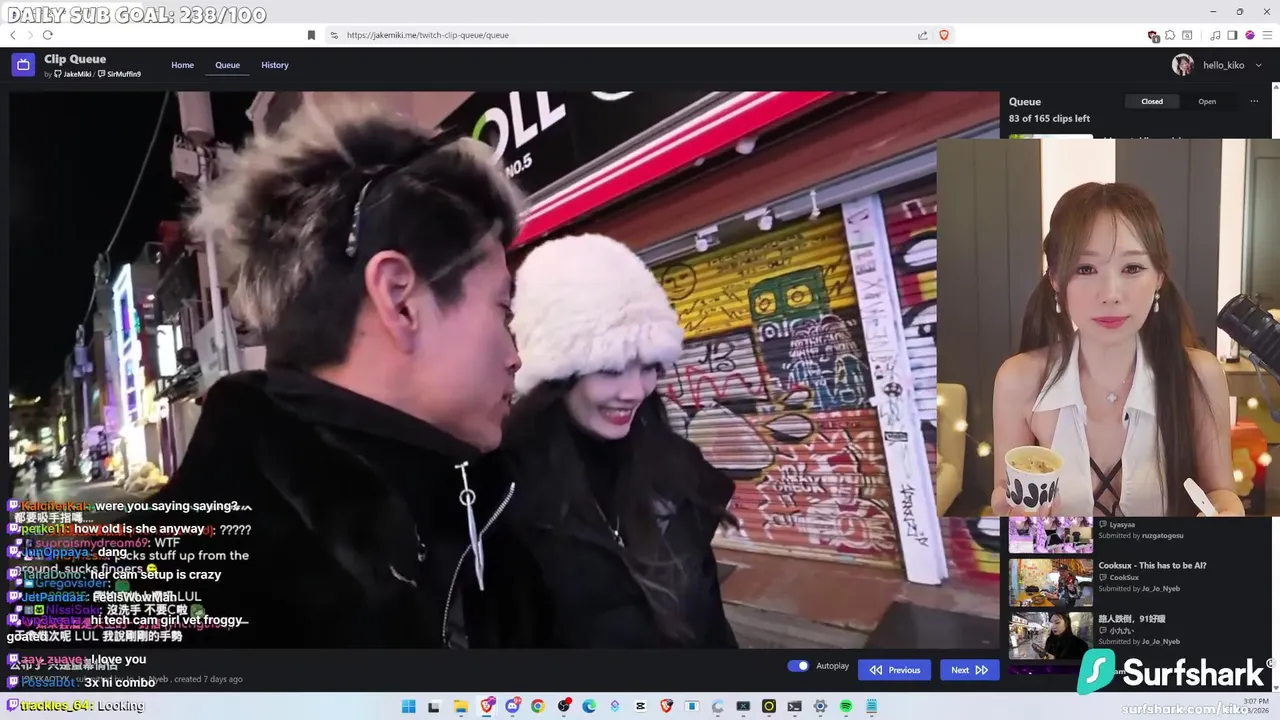Screen dimensions: 1280x720
Task: Reload the page with the refresh icon
Action: [x=47, y=35]
